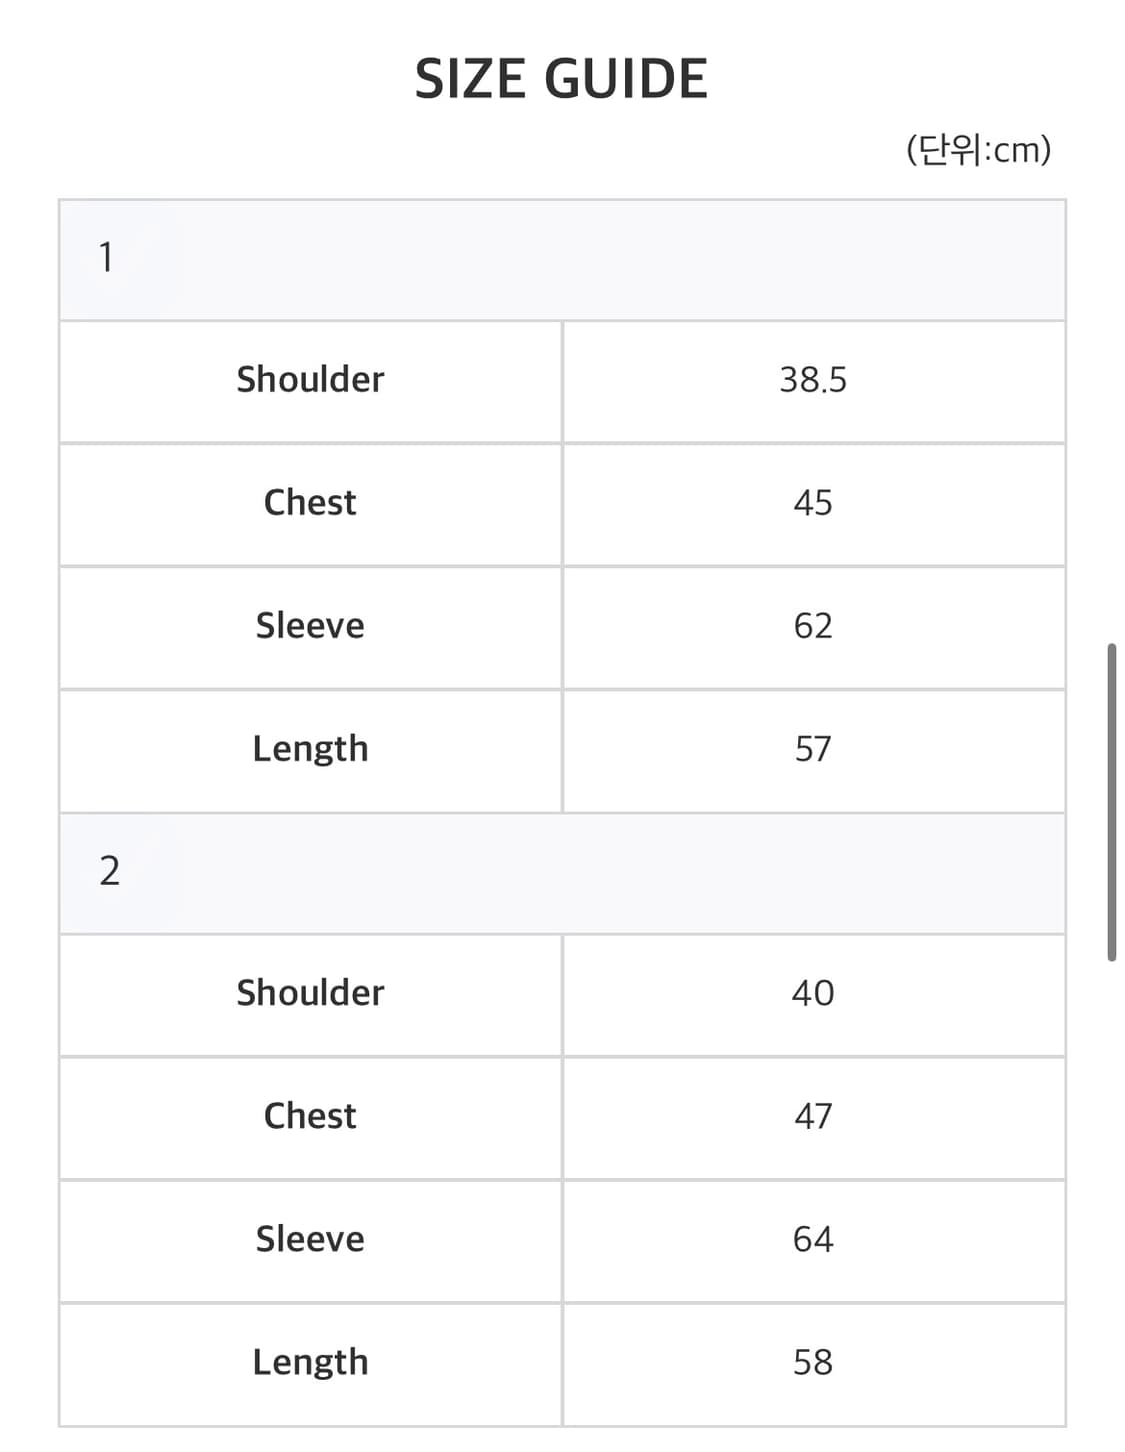This screenshot has height=1452, width=1125.
Task: Click the Length label under size 1
Action: (x=310, y=749)
